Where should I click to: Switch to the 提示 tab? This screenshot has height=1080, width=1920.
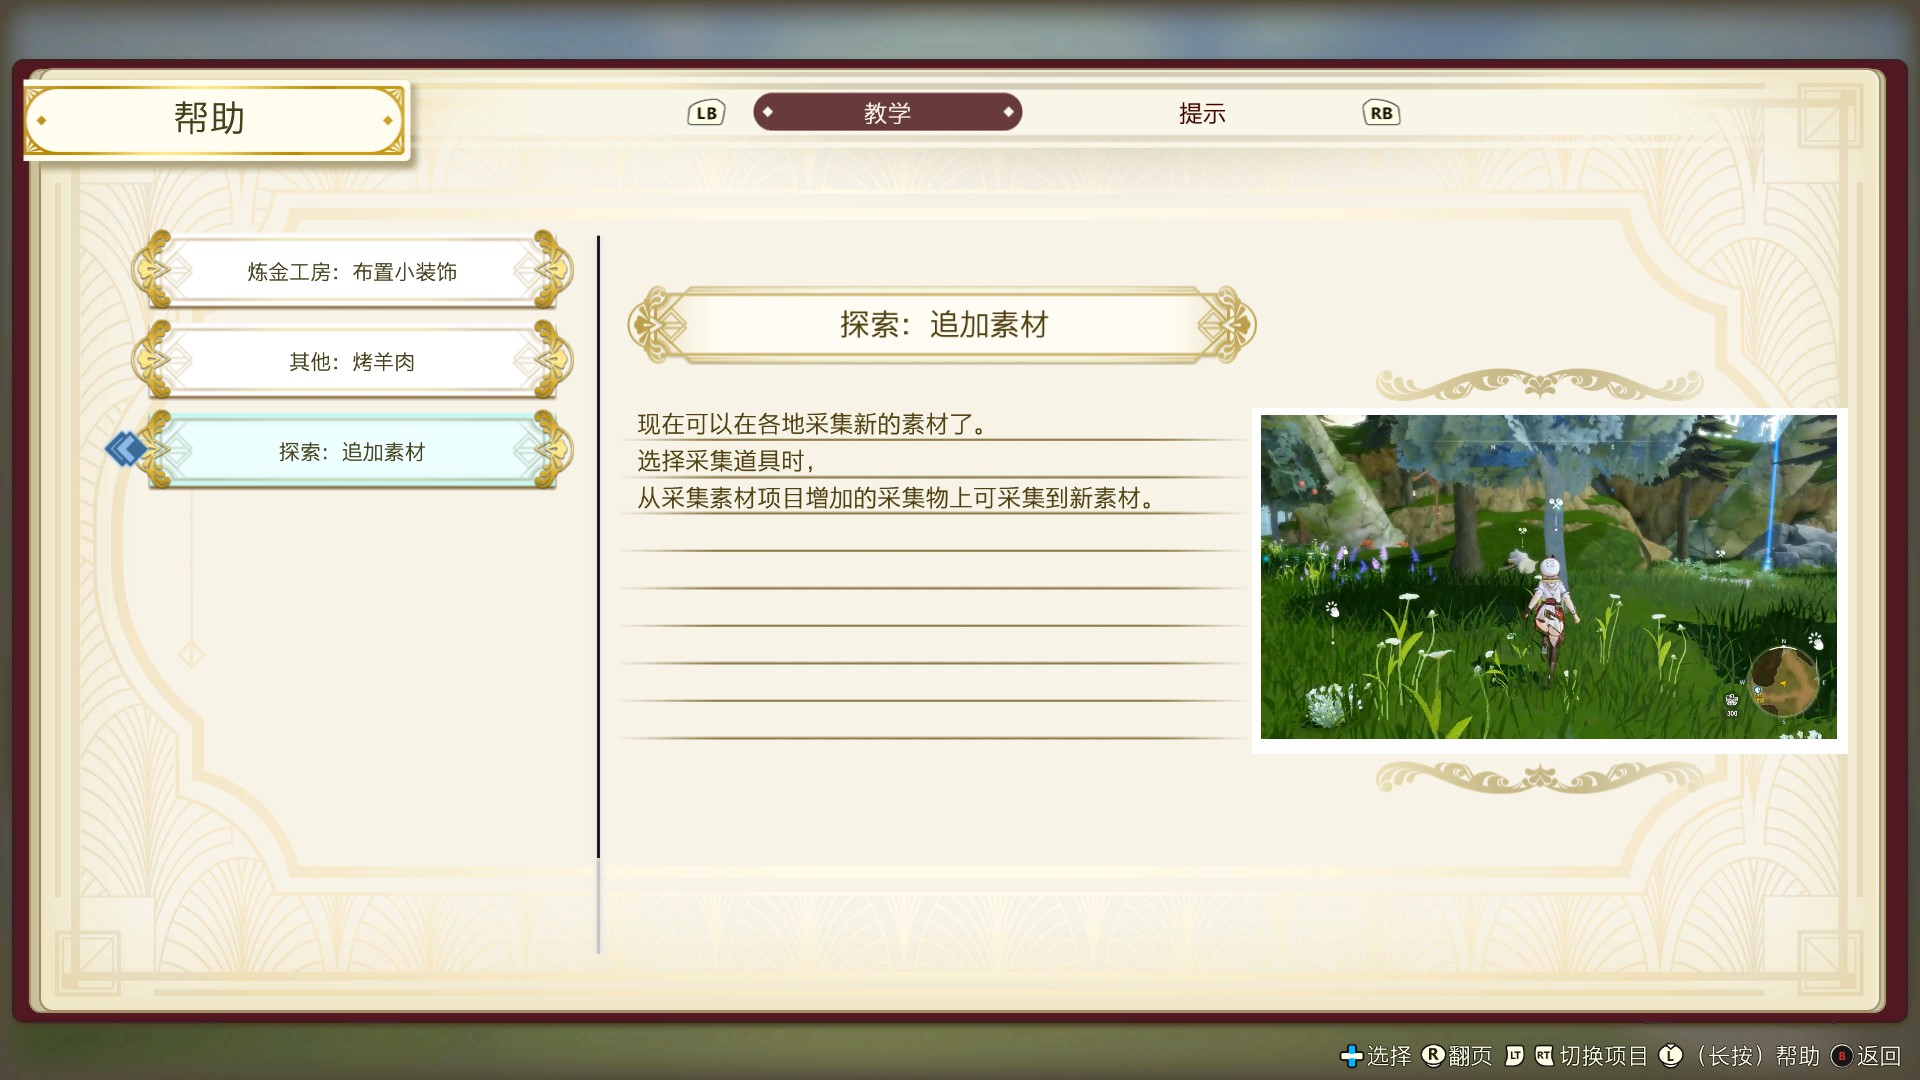tap(1203, 113)
